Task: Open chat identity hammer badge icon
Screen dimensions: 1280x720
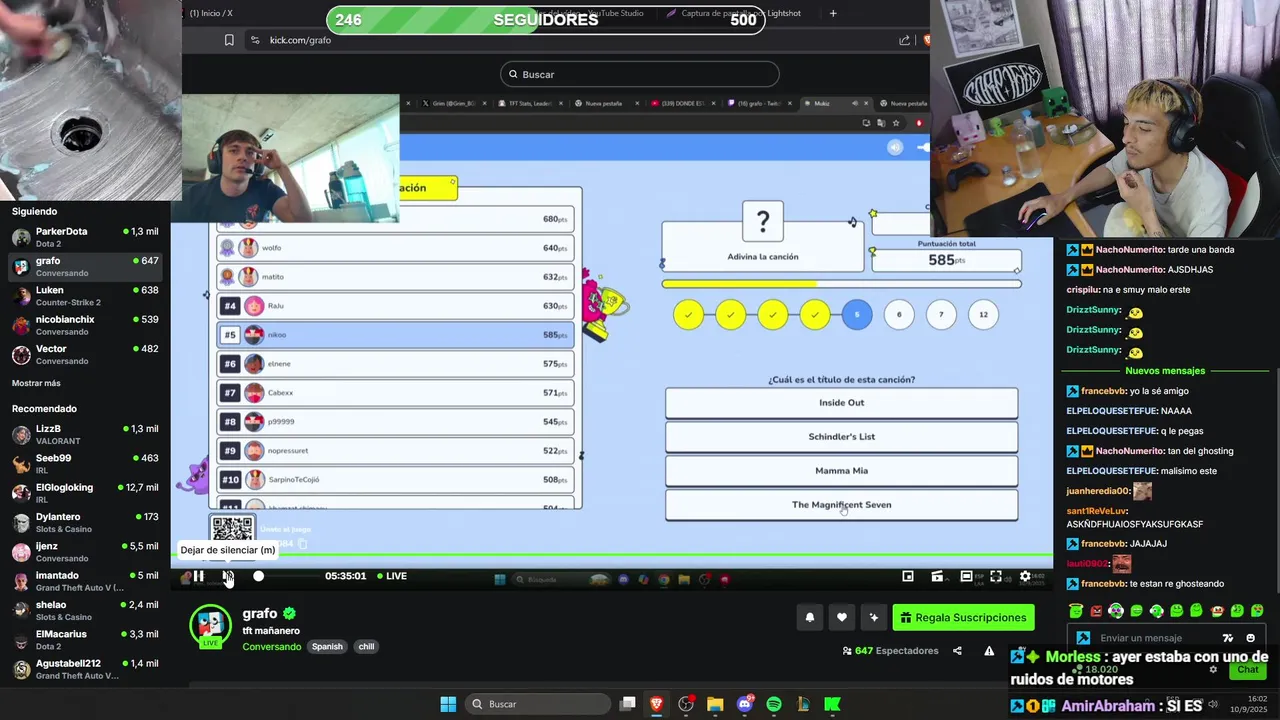Action: click(x=1083, y=638)
